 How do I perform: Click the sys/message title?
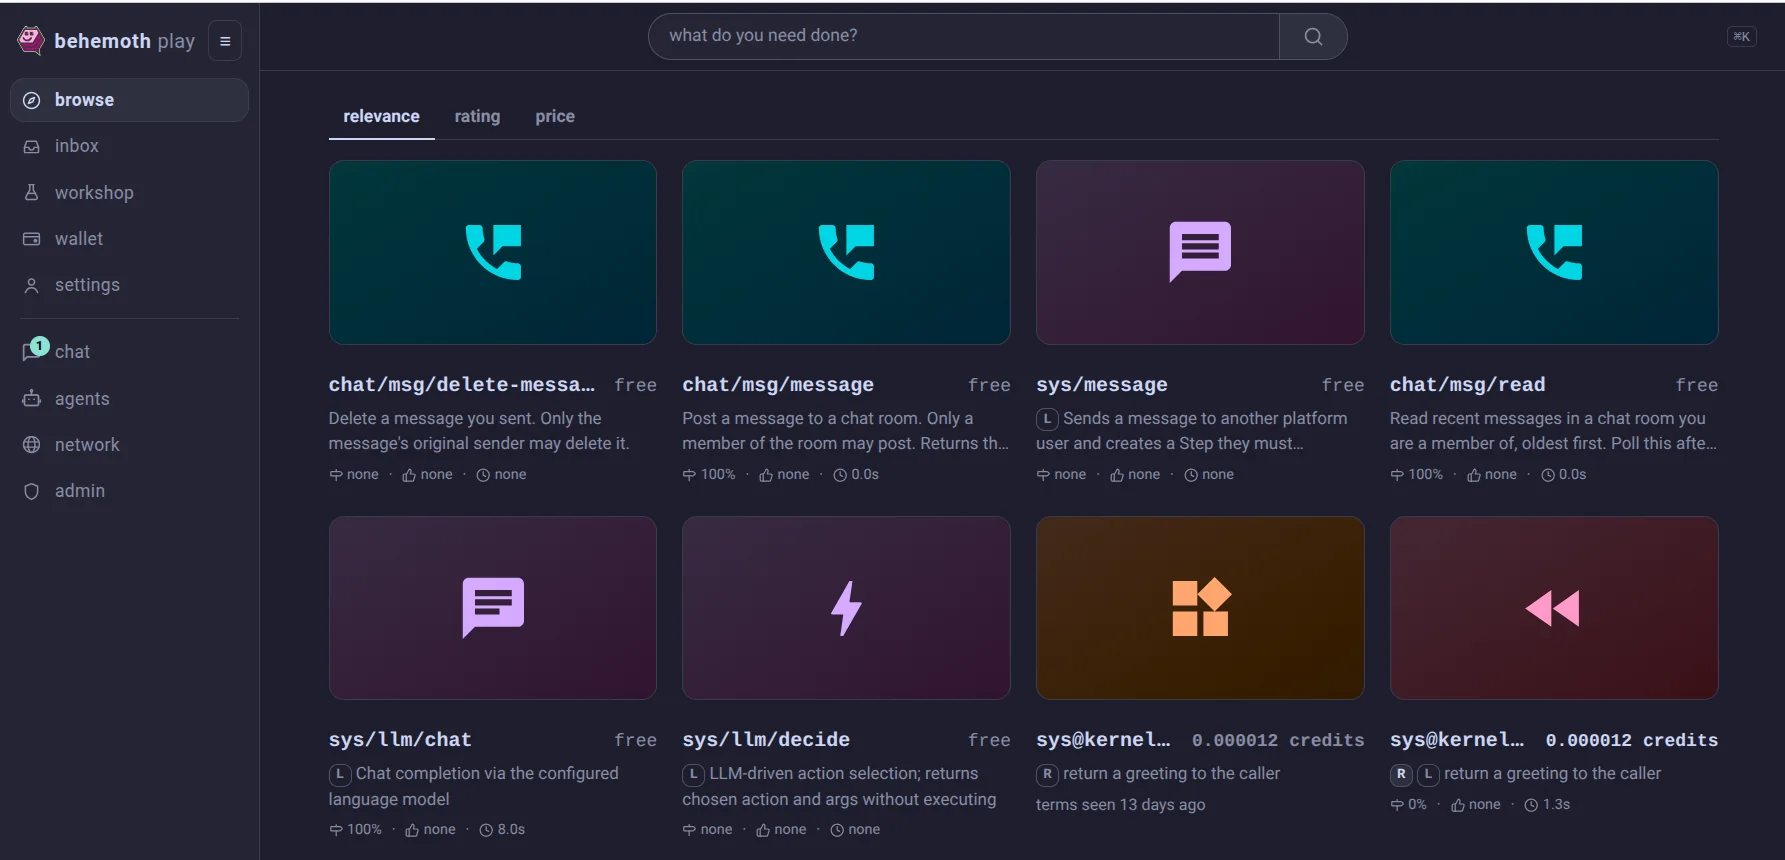click(1102, 385)
